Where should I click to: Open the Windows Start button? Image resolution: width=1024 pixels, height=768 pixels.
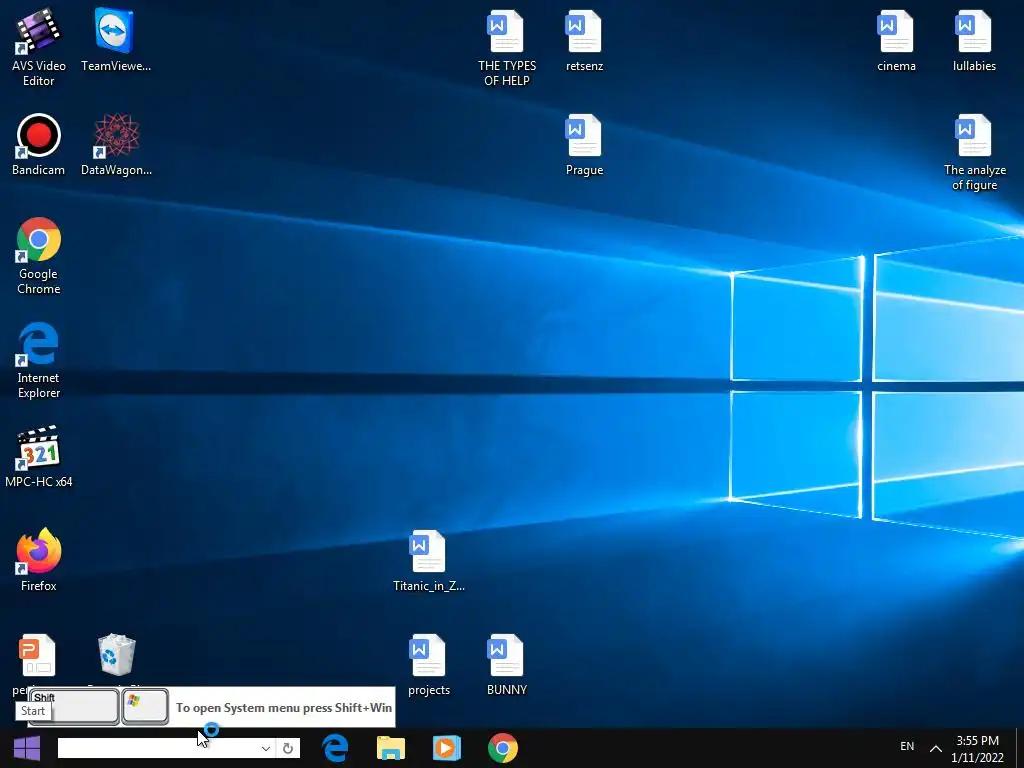pyautogui.click(x=26, y=748)
